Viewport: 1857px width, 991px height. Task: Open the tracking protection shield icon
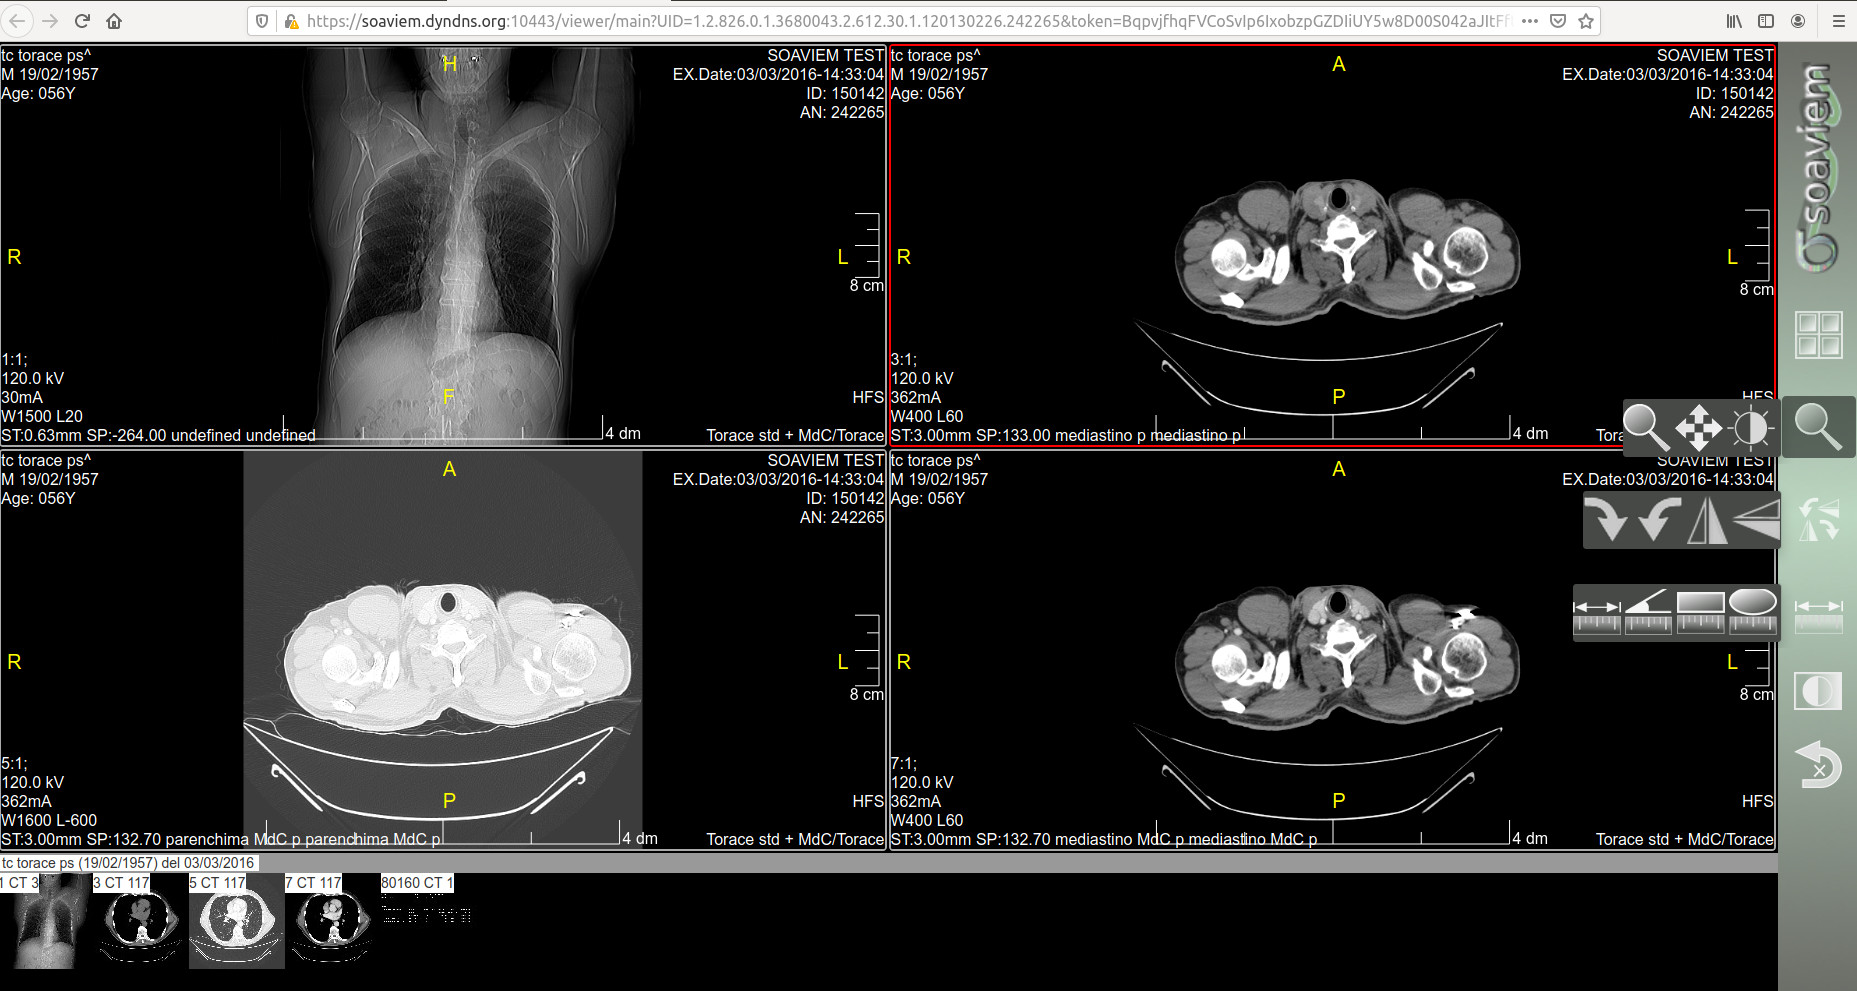tap(262, 21)
